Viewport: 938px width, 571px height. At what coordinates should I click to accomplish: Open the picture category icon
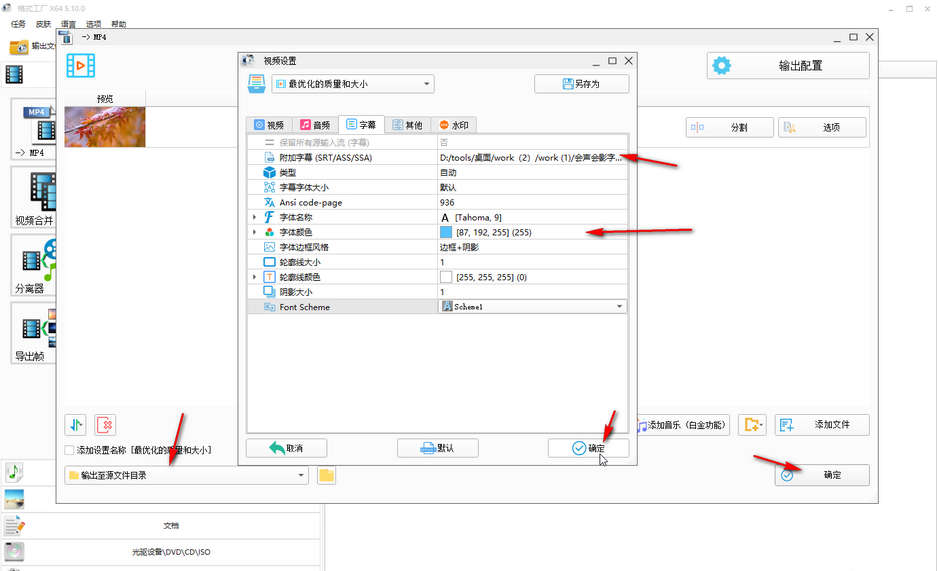pos(14,499)
